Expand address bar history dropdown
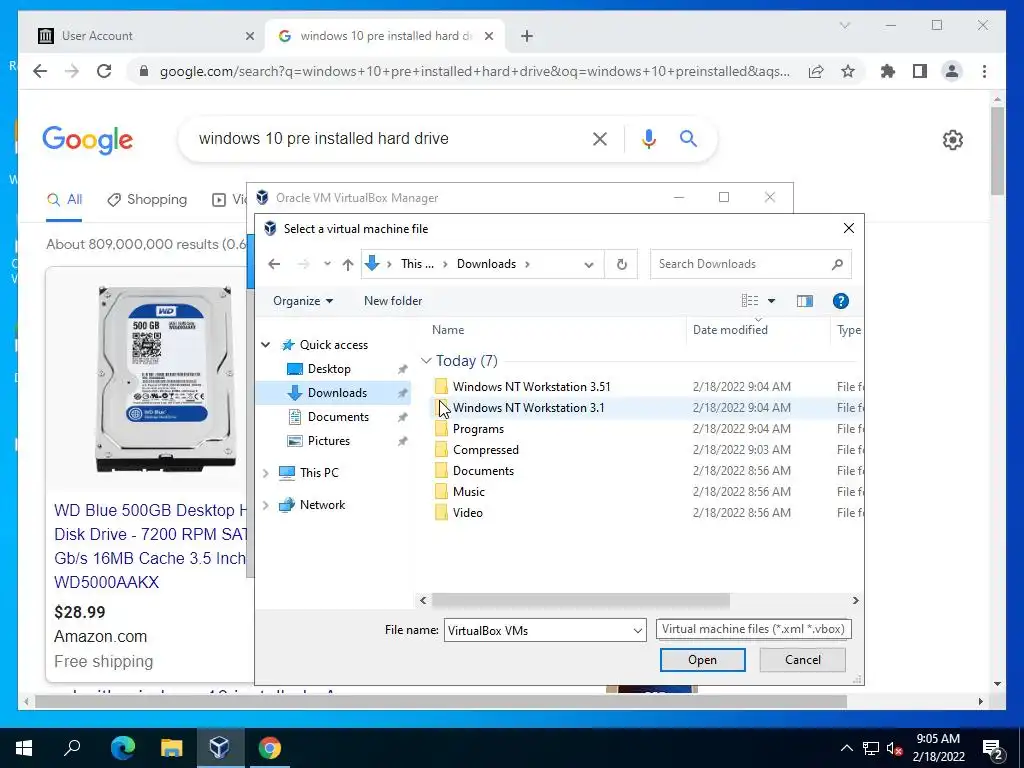The image size is (1024, 768). (588, 264)
